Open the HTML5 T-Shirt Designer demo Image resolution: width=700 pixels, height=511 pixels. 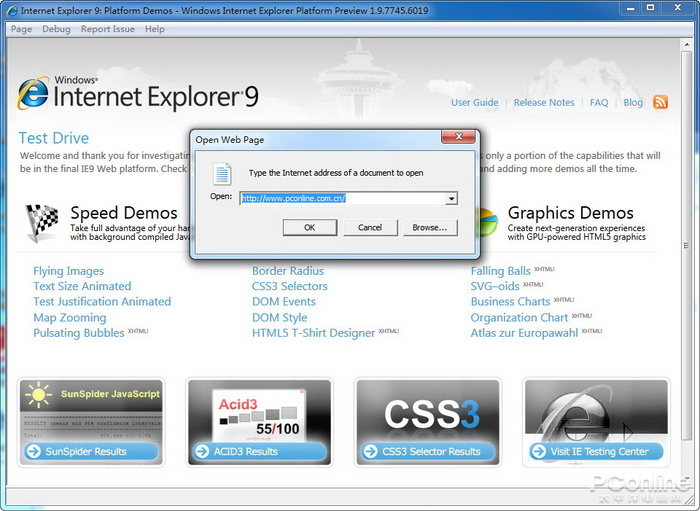313,333
